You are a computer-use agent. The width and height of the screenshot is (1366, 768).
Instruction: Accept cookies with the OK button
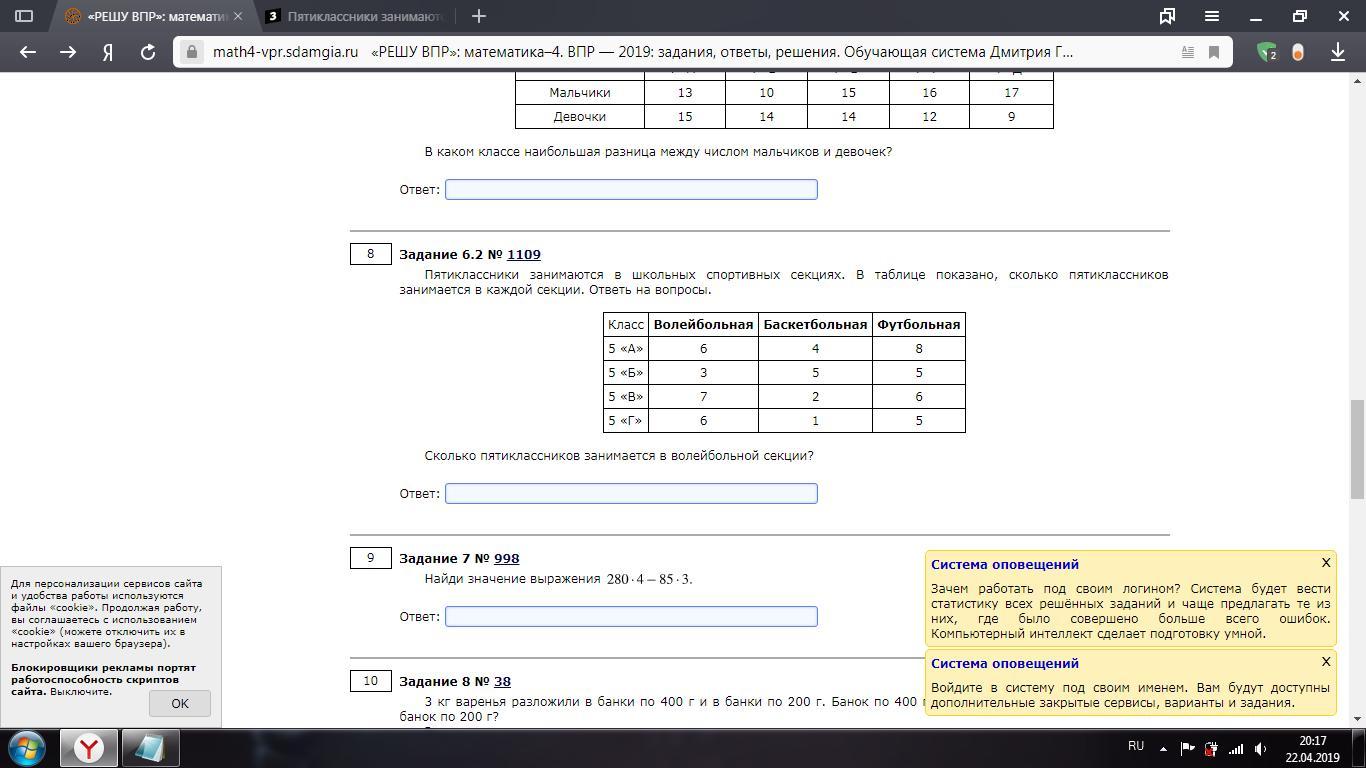tap(180, 703)
